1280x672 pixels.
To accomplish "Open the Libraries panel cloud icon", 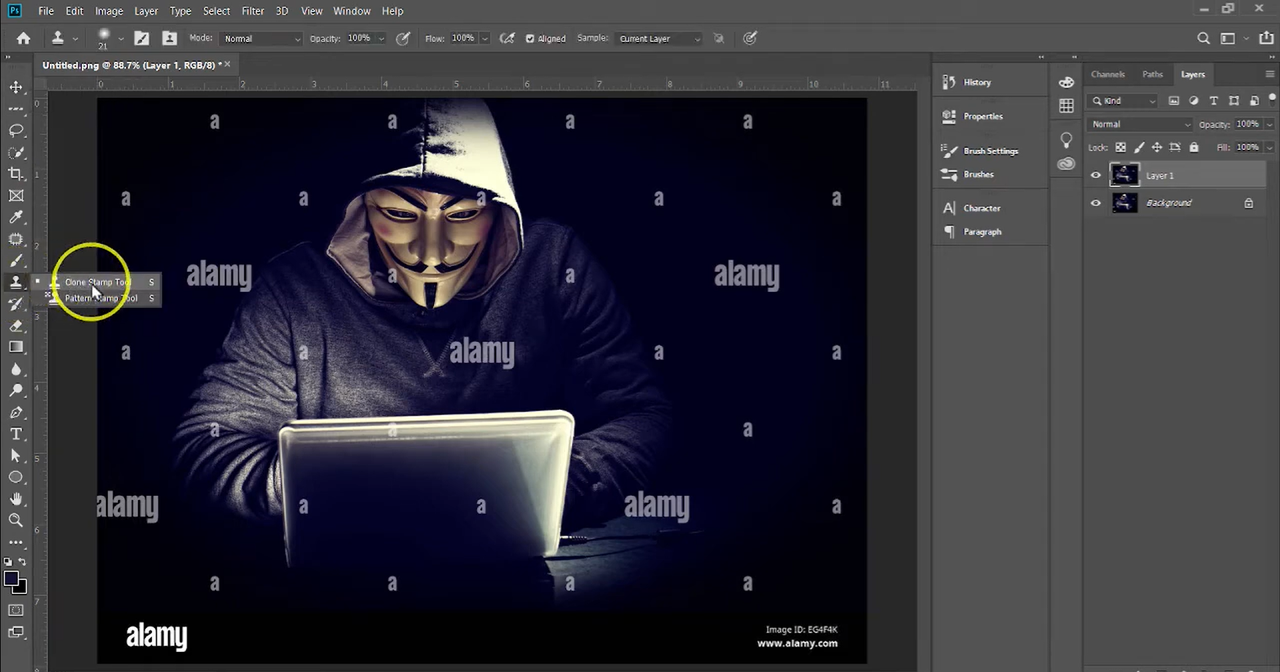I will pos(1066,164).
